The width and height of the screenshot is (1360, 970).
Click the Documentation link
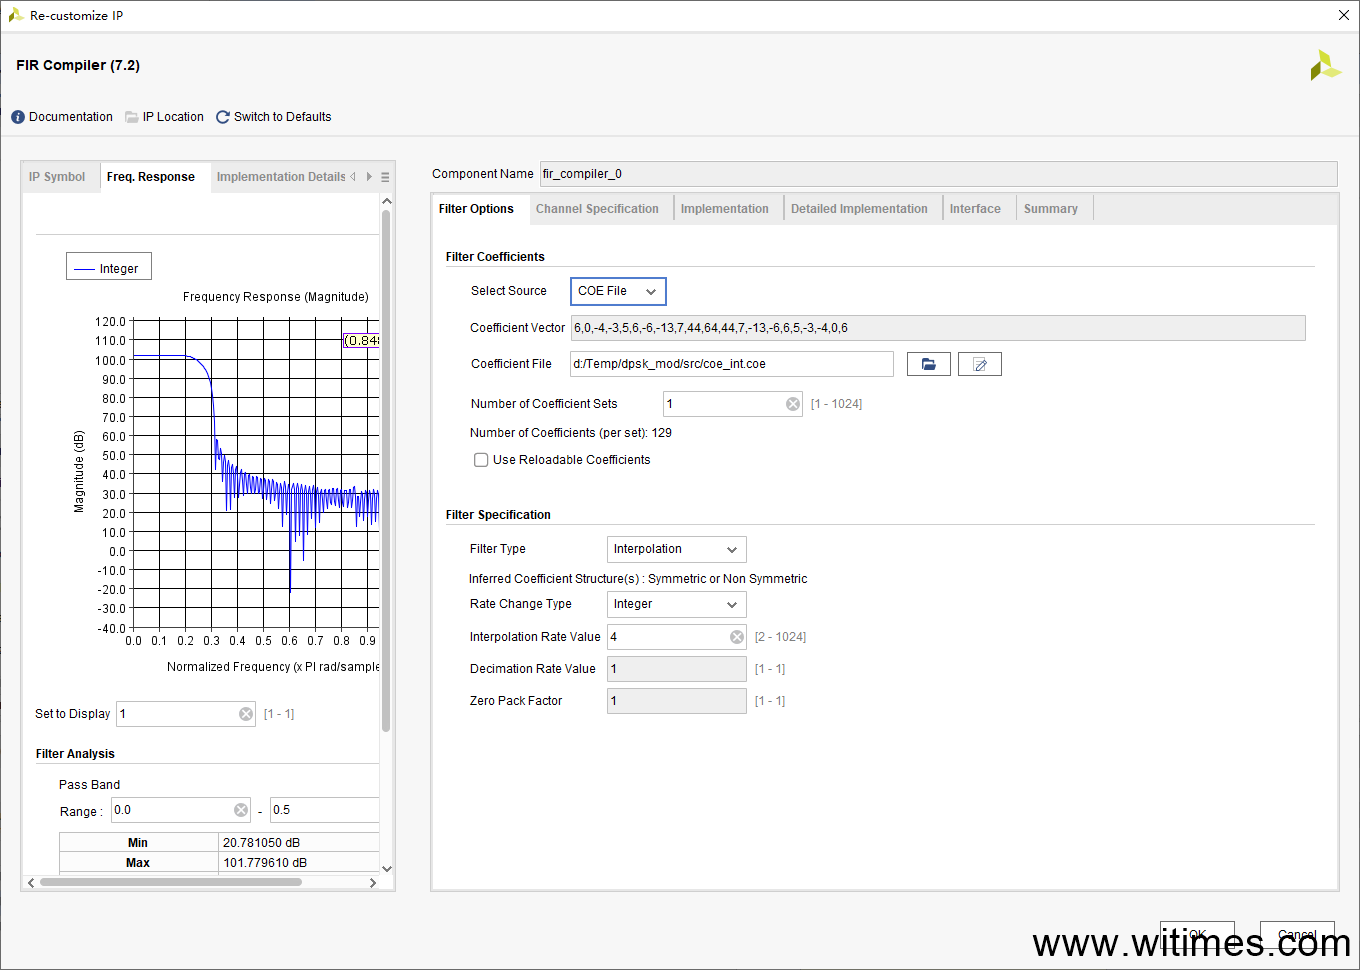click(x=71, y=117)
